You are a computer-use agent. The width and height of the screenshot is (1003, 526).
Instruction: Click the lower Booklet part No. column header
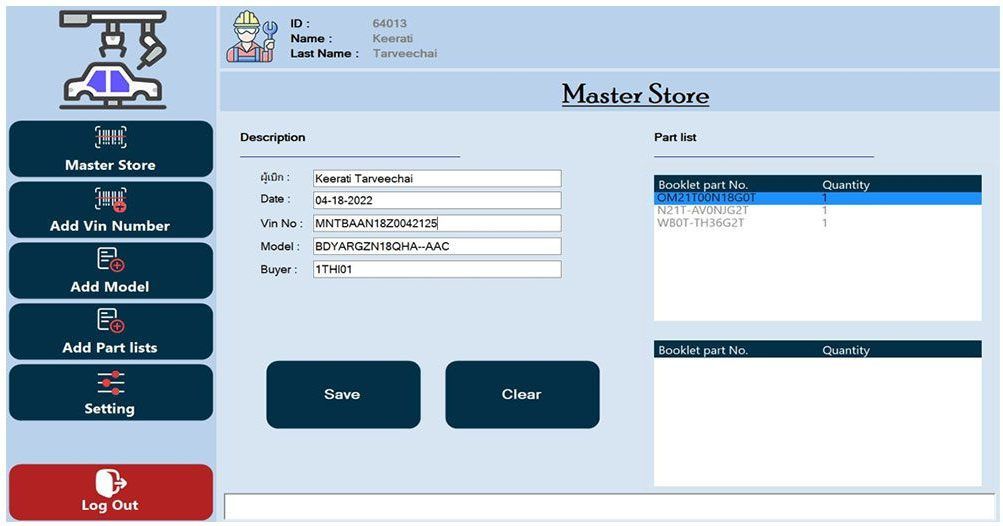[703, 350]
